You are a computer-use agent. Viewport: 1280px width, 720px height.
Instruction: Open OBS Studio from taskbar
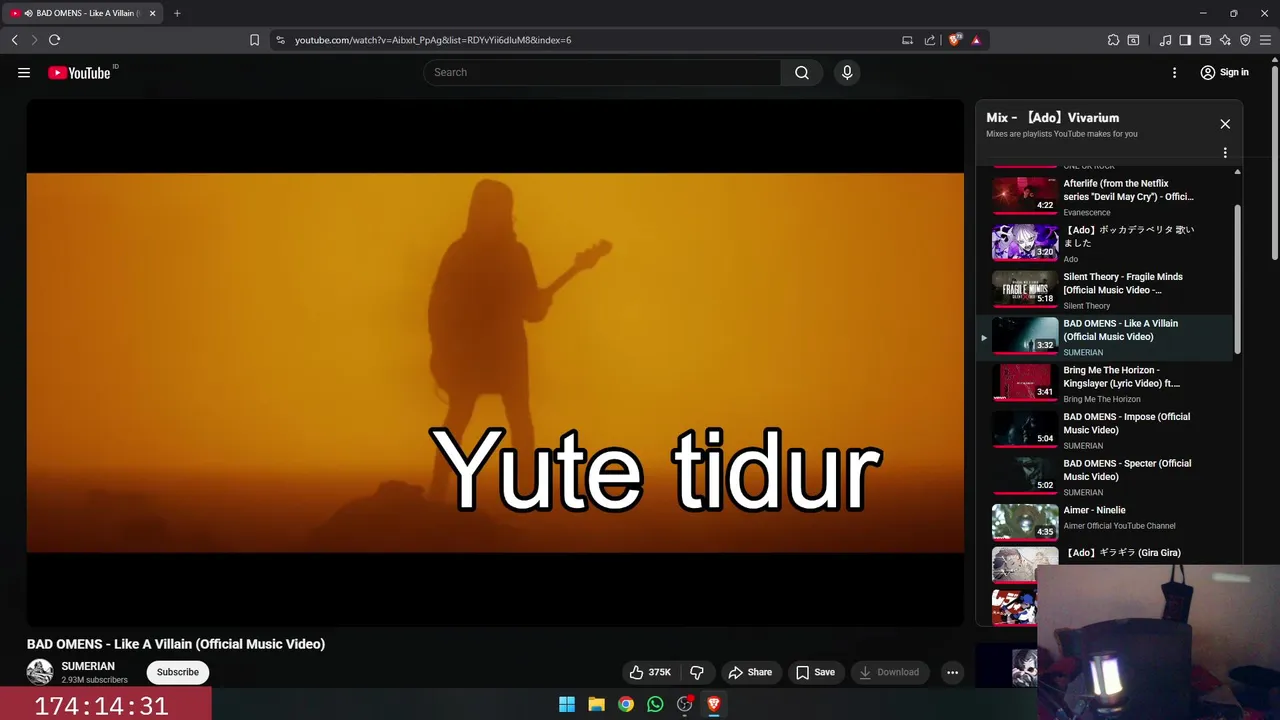coord(685,704)
